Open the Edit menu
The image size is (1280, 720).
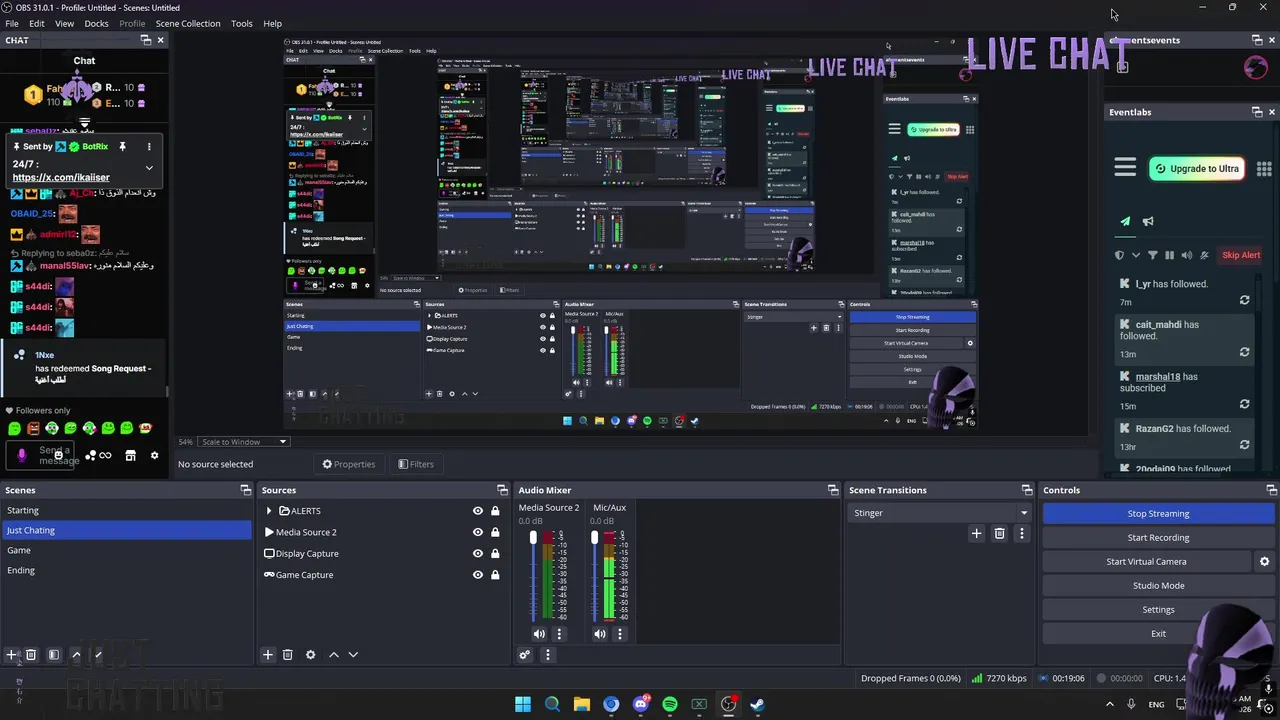pos(36,23)
